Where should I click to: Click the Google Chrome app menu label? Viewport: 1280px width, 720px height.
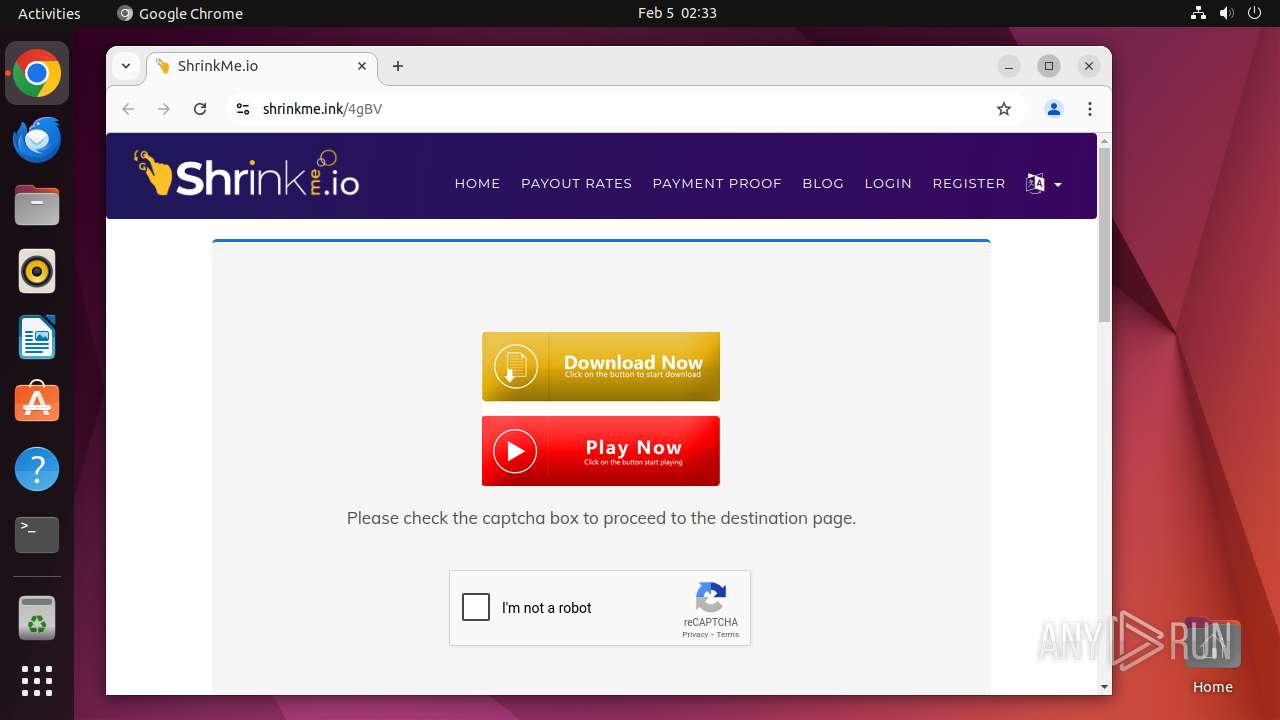tap(180, 13)
